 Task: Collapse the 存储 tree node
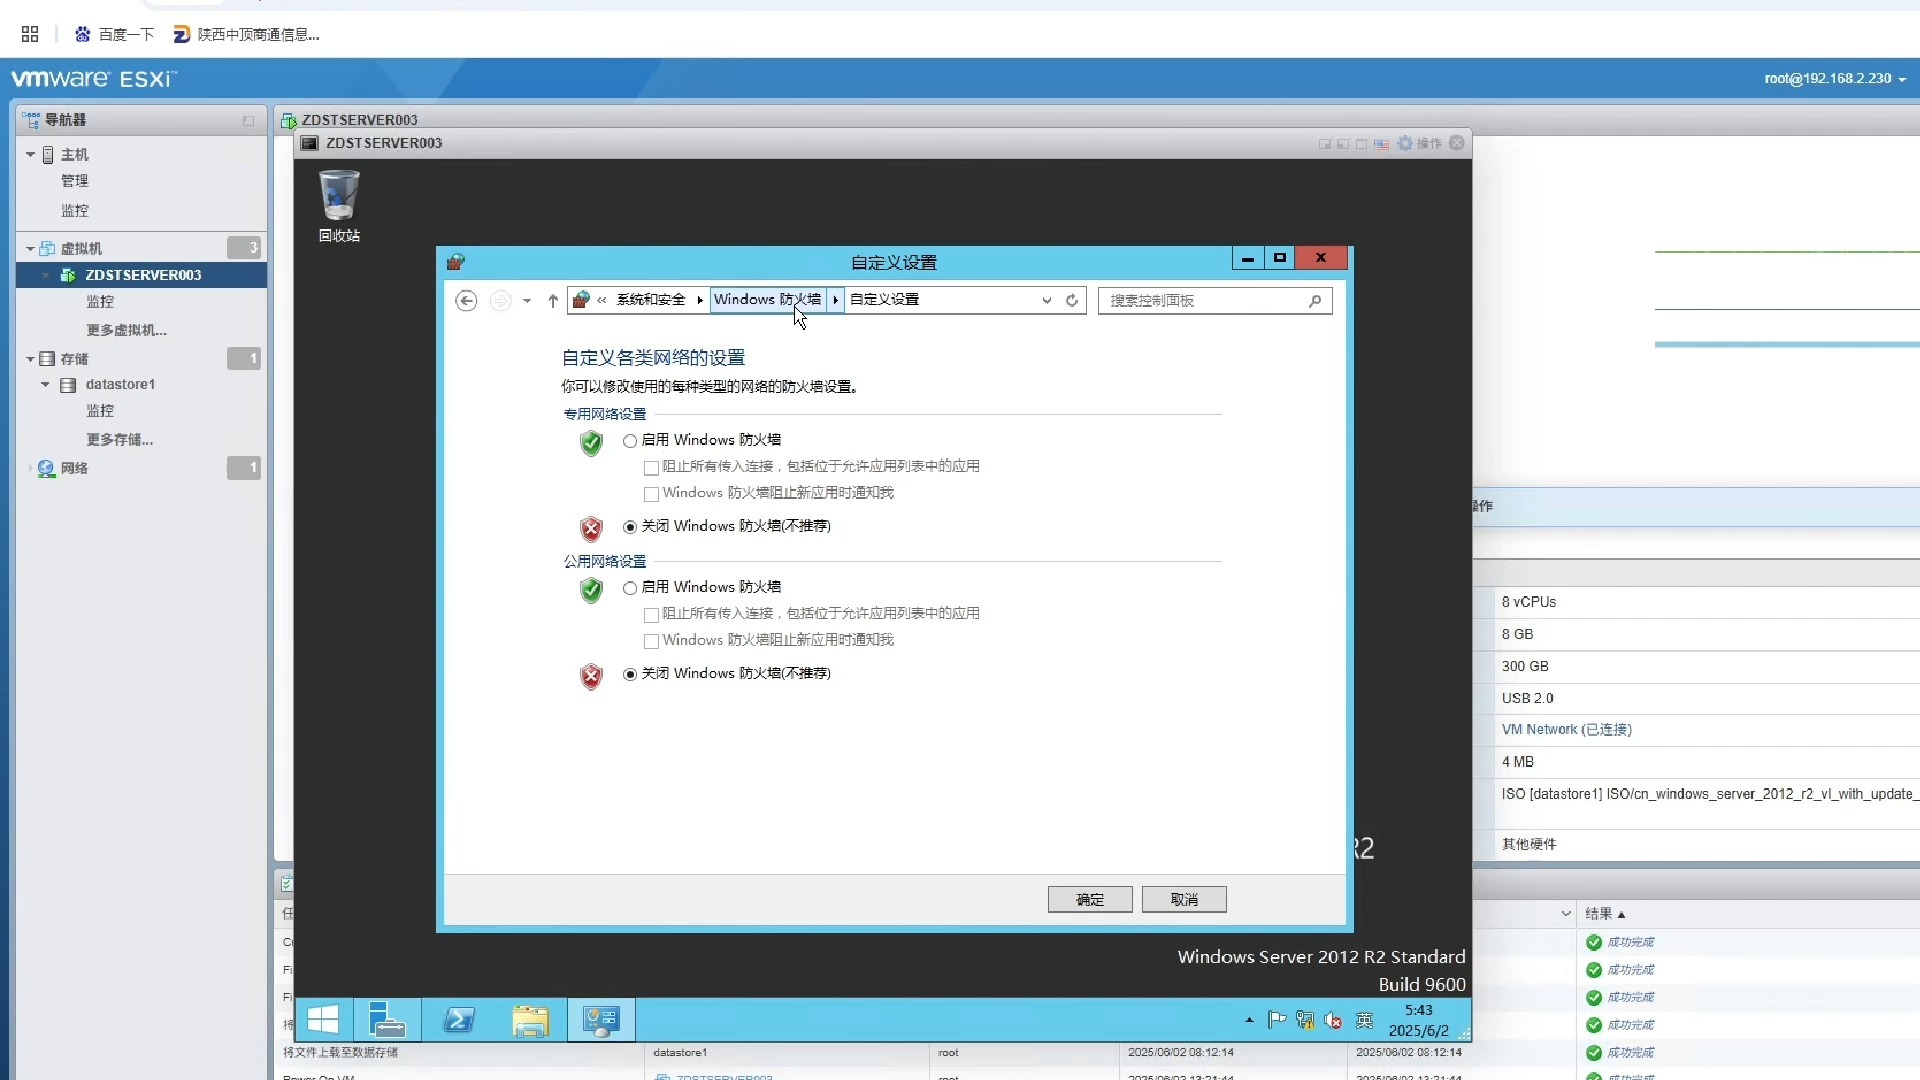pos(30,359)
